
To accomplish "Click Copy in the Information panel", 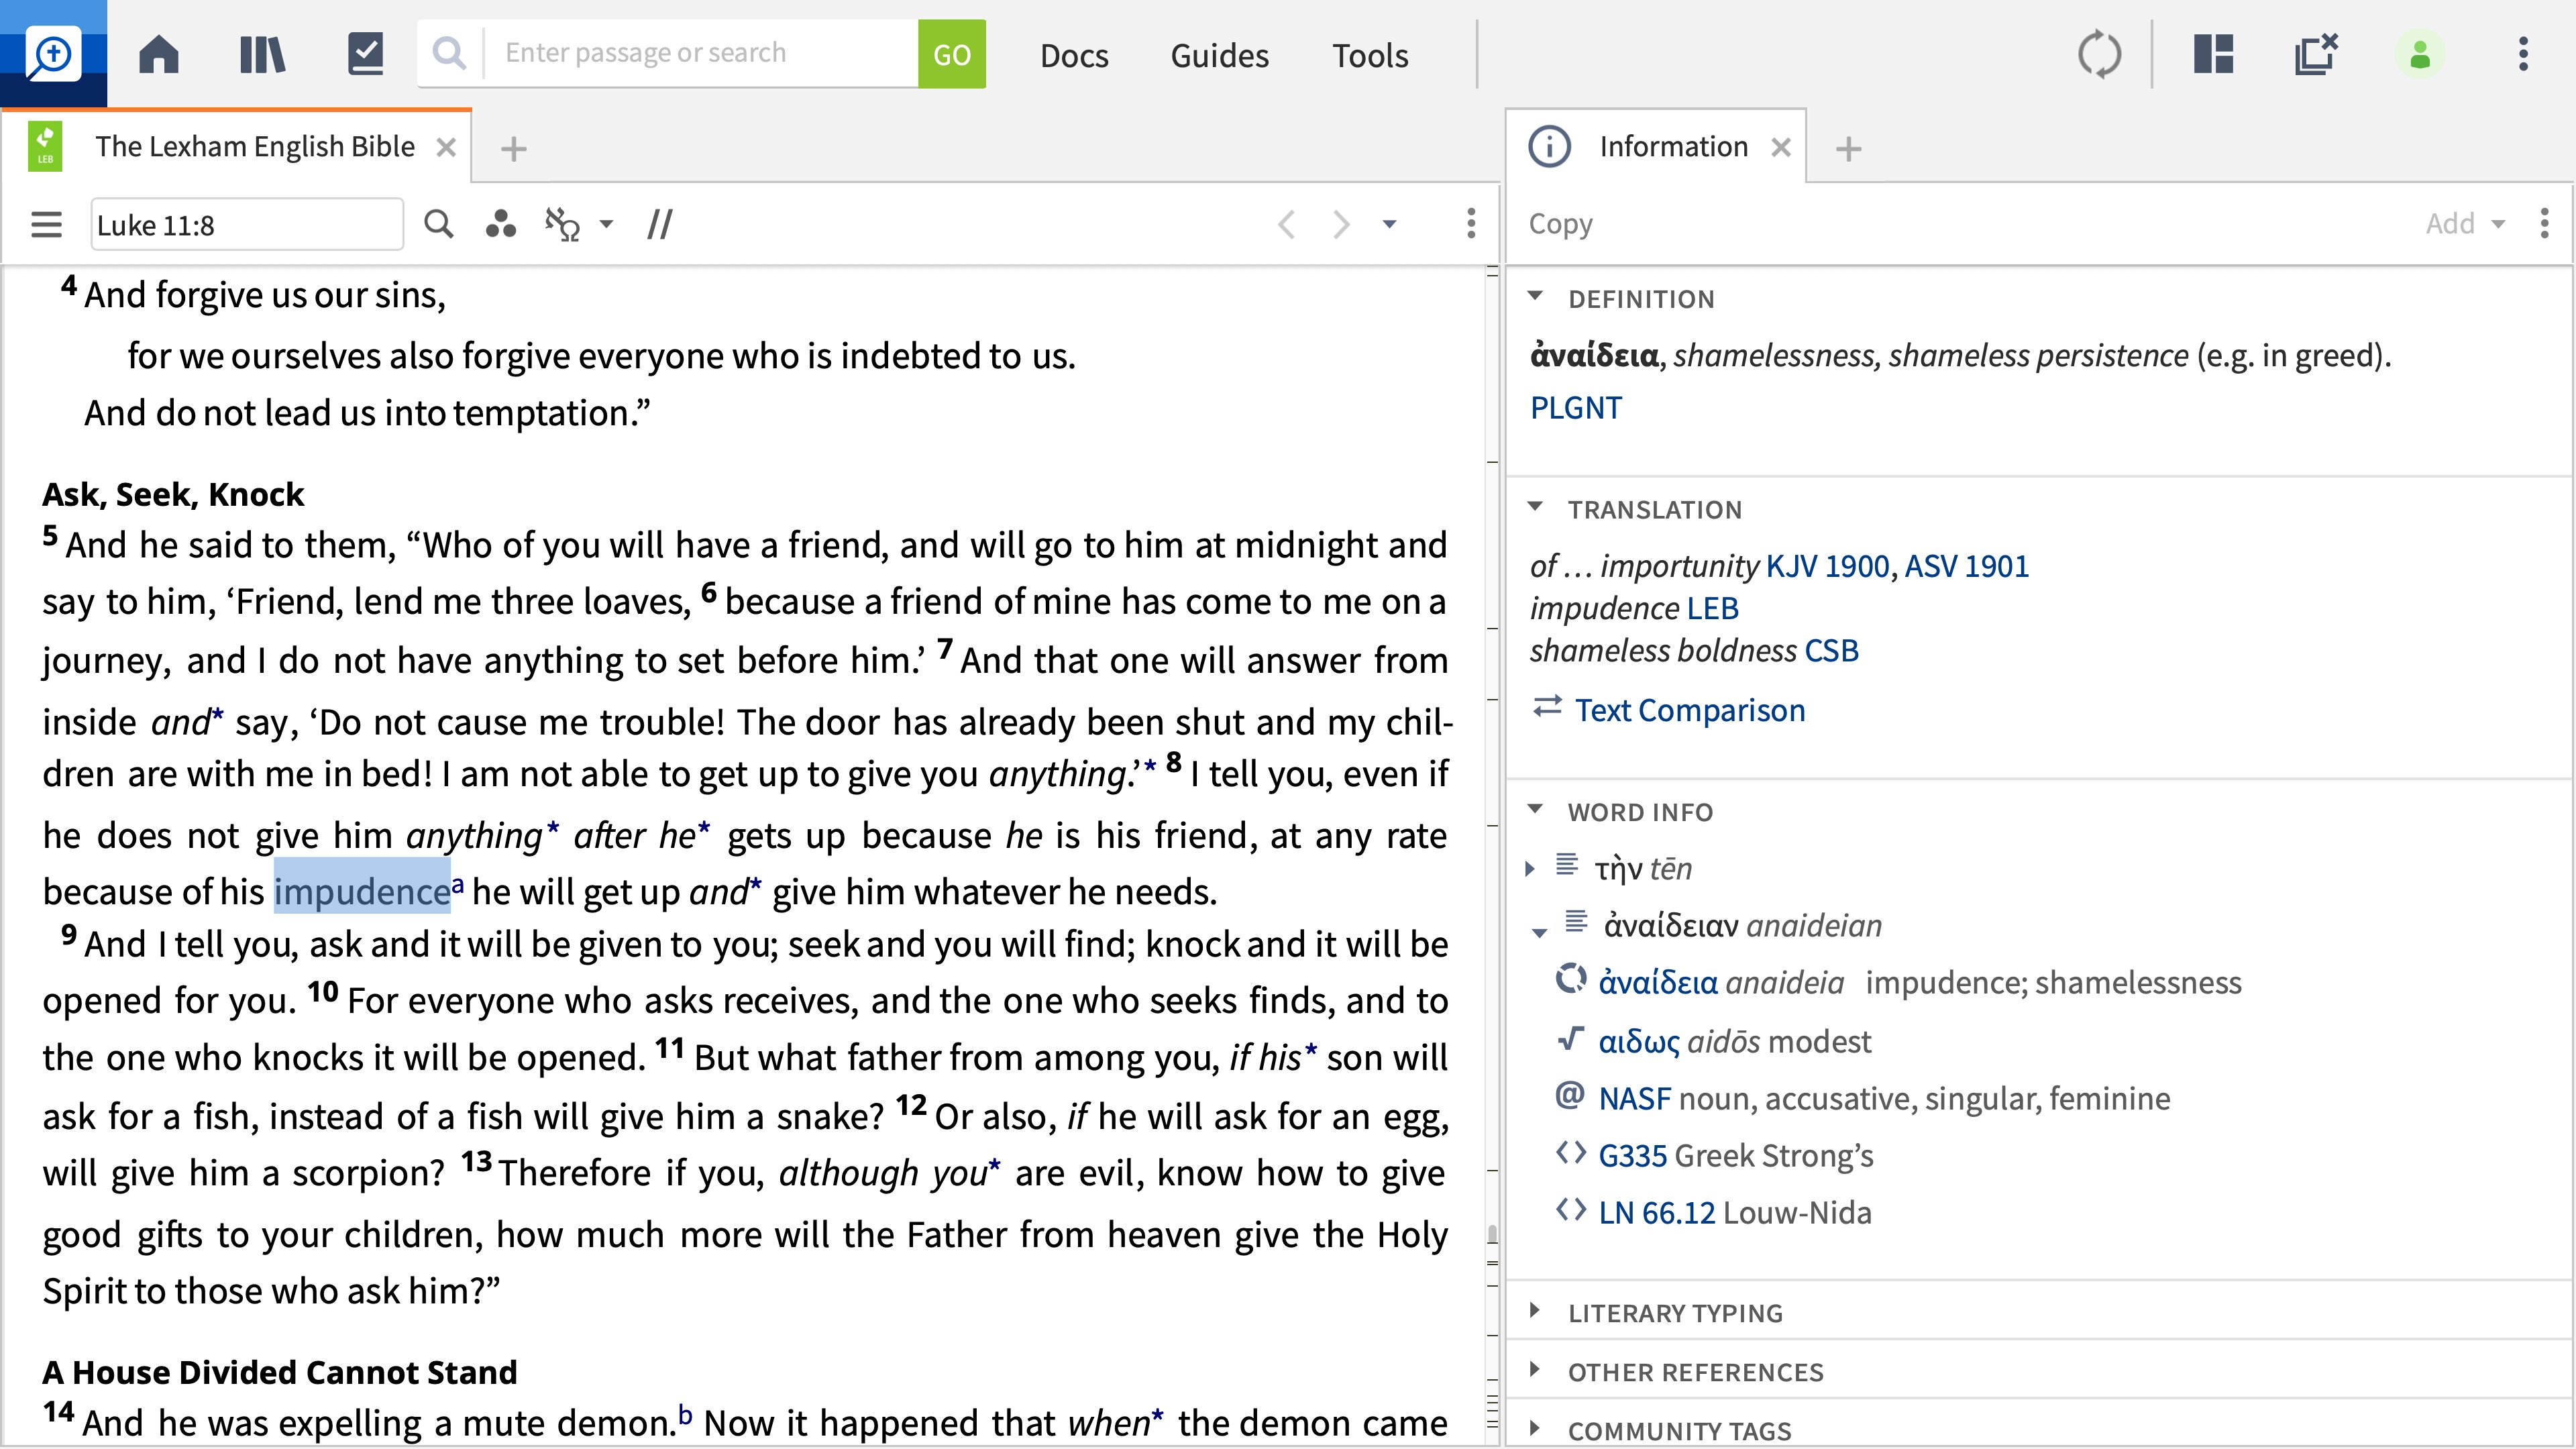I will pos(1560,224).
